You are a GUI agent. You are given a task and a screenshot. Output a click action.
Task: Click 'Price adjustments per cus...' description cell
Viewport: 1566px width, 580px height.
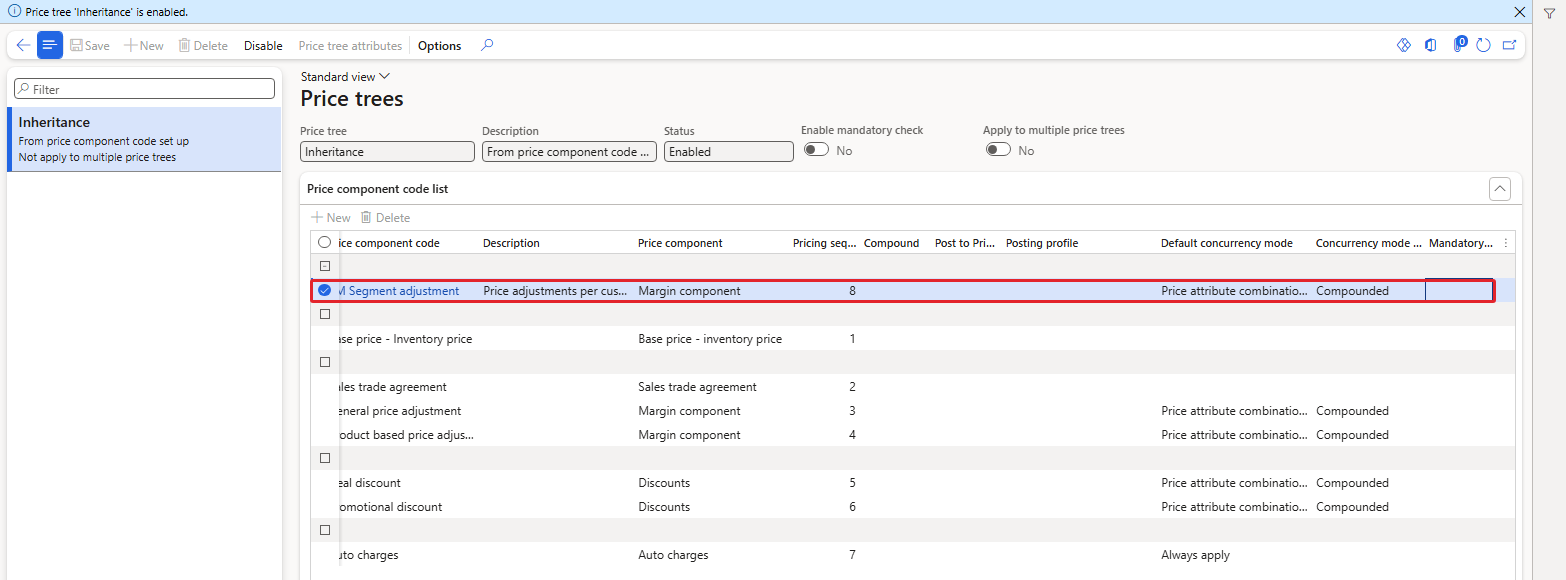[x=555, y=291]
